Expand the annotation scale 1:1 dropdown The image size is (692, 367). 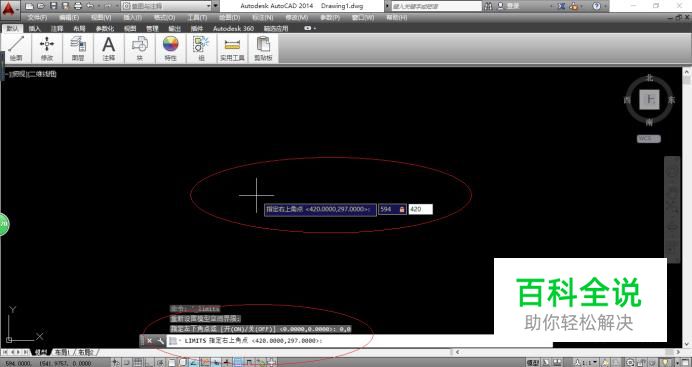click(x=586, y=363)
